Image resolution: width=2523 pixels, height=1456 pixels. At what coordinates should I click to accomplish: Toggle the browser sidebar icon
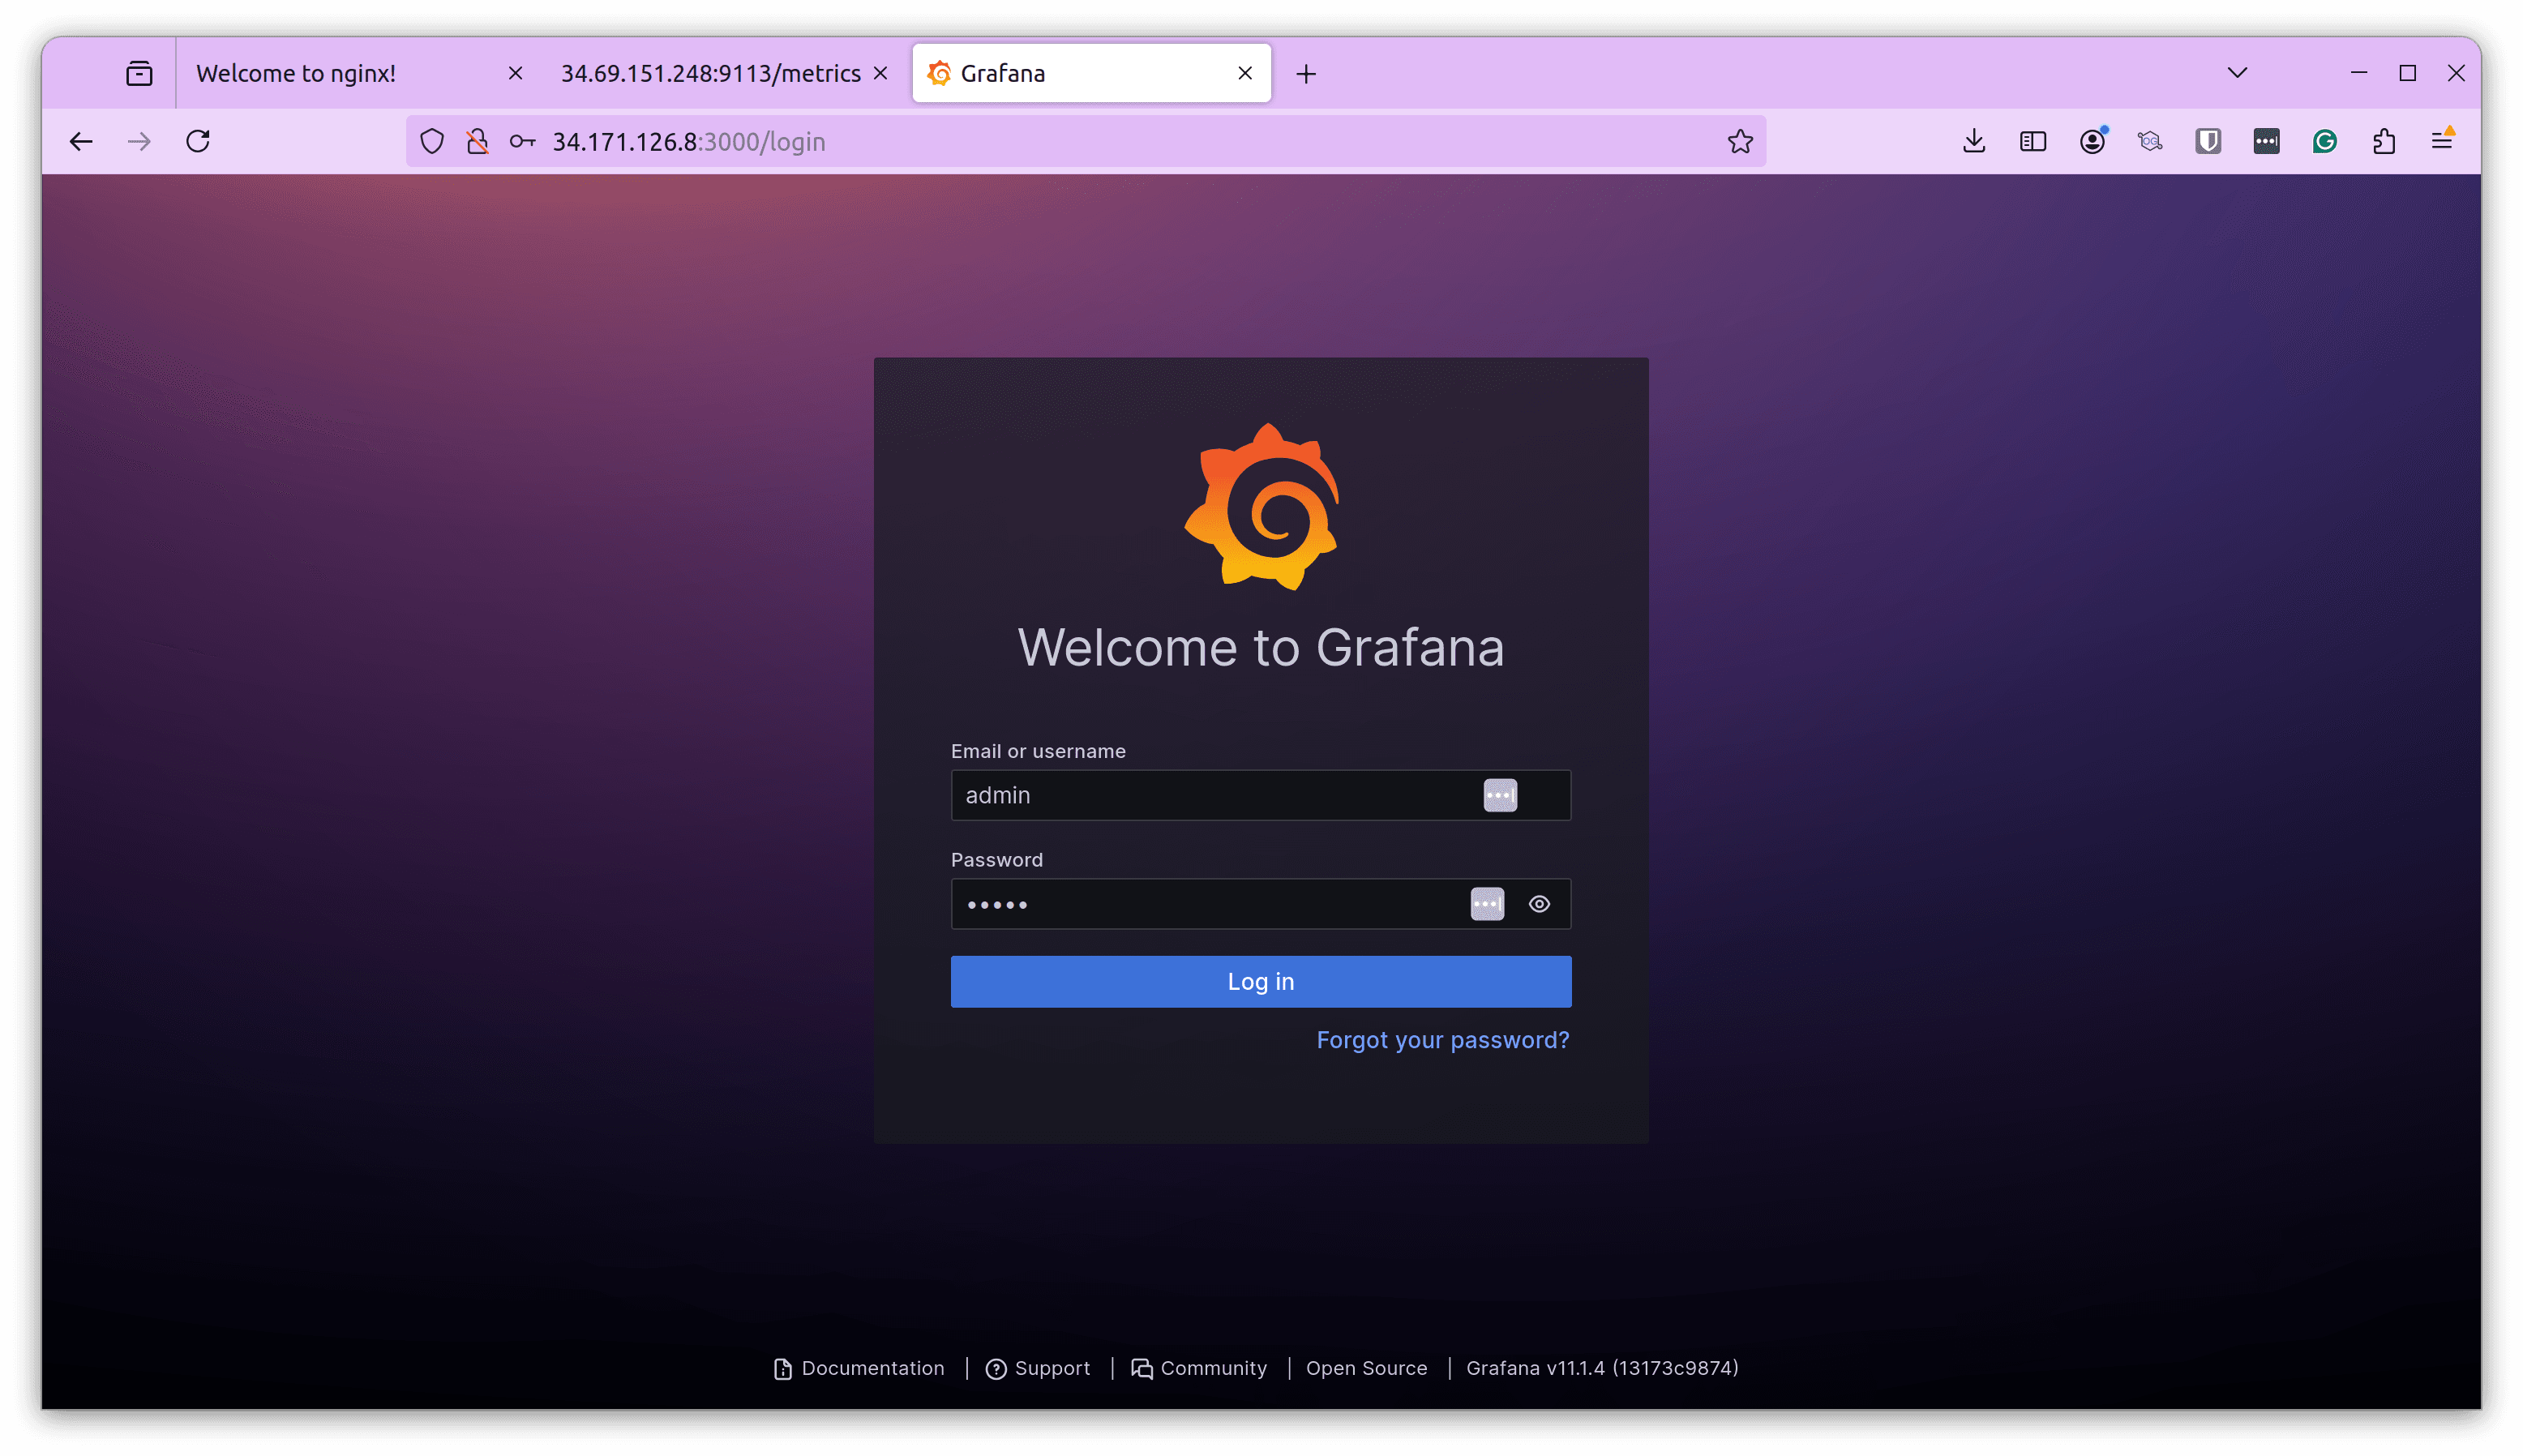[2033, 141]
